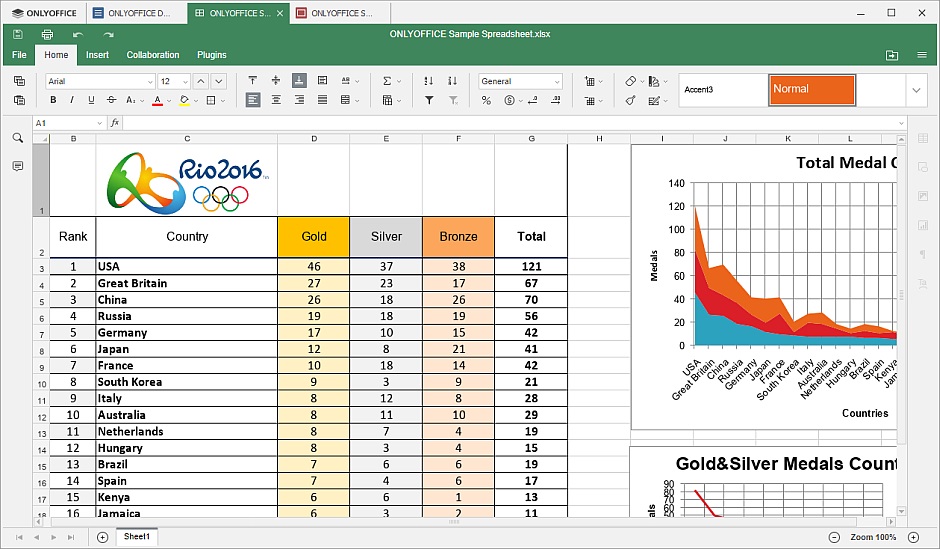Toggle Italic formatting
The height and width of the screenshot is (549, 940).
[x=72, y=100]
